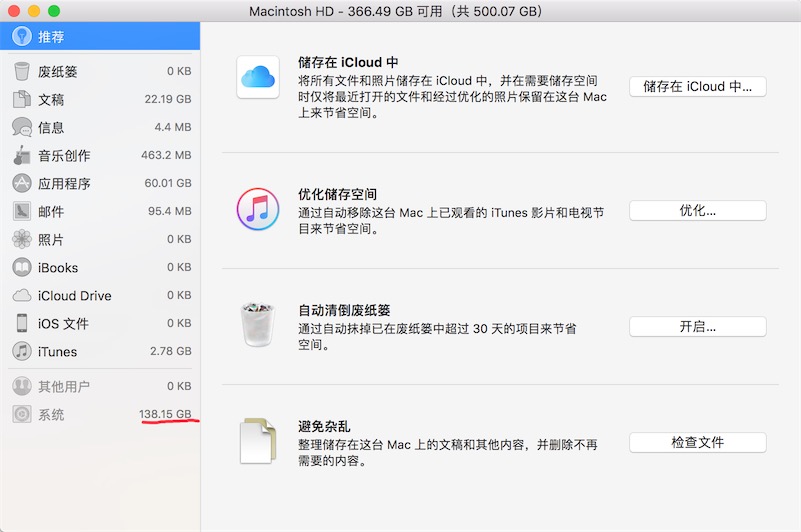Click the 废纸篓 trash icon in sidebar

[22, 71]
